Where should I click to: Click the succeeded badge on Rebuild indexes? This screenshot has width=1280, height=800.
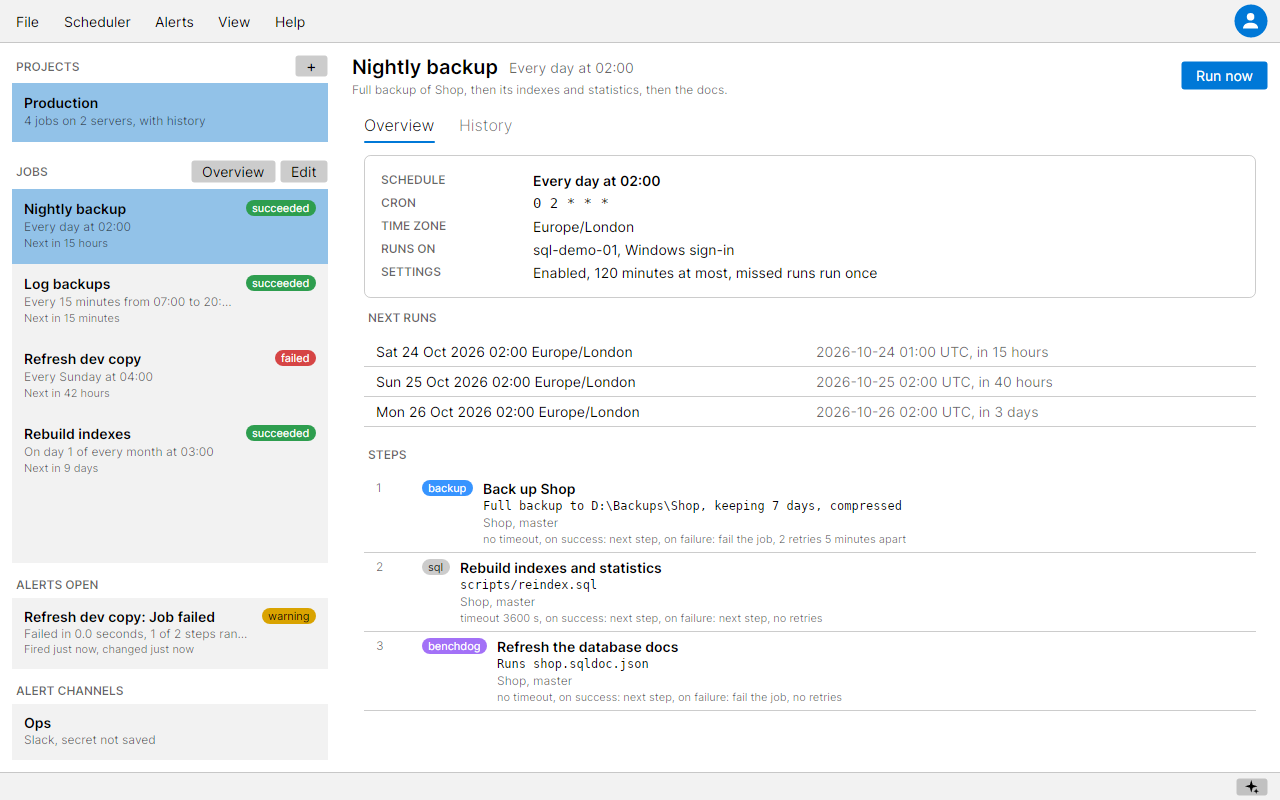[x=281, y=433]
